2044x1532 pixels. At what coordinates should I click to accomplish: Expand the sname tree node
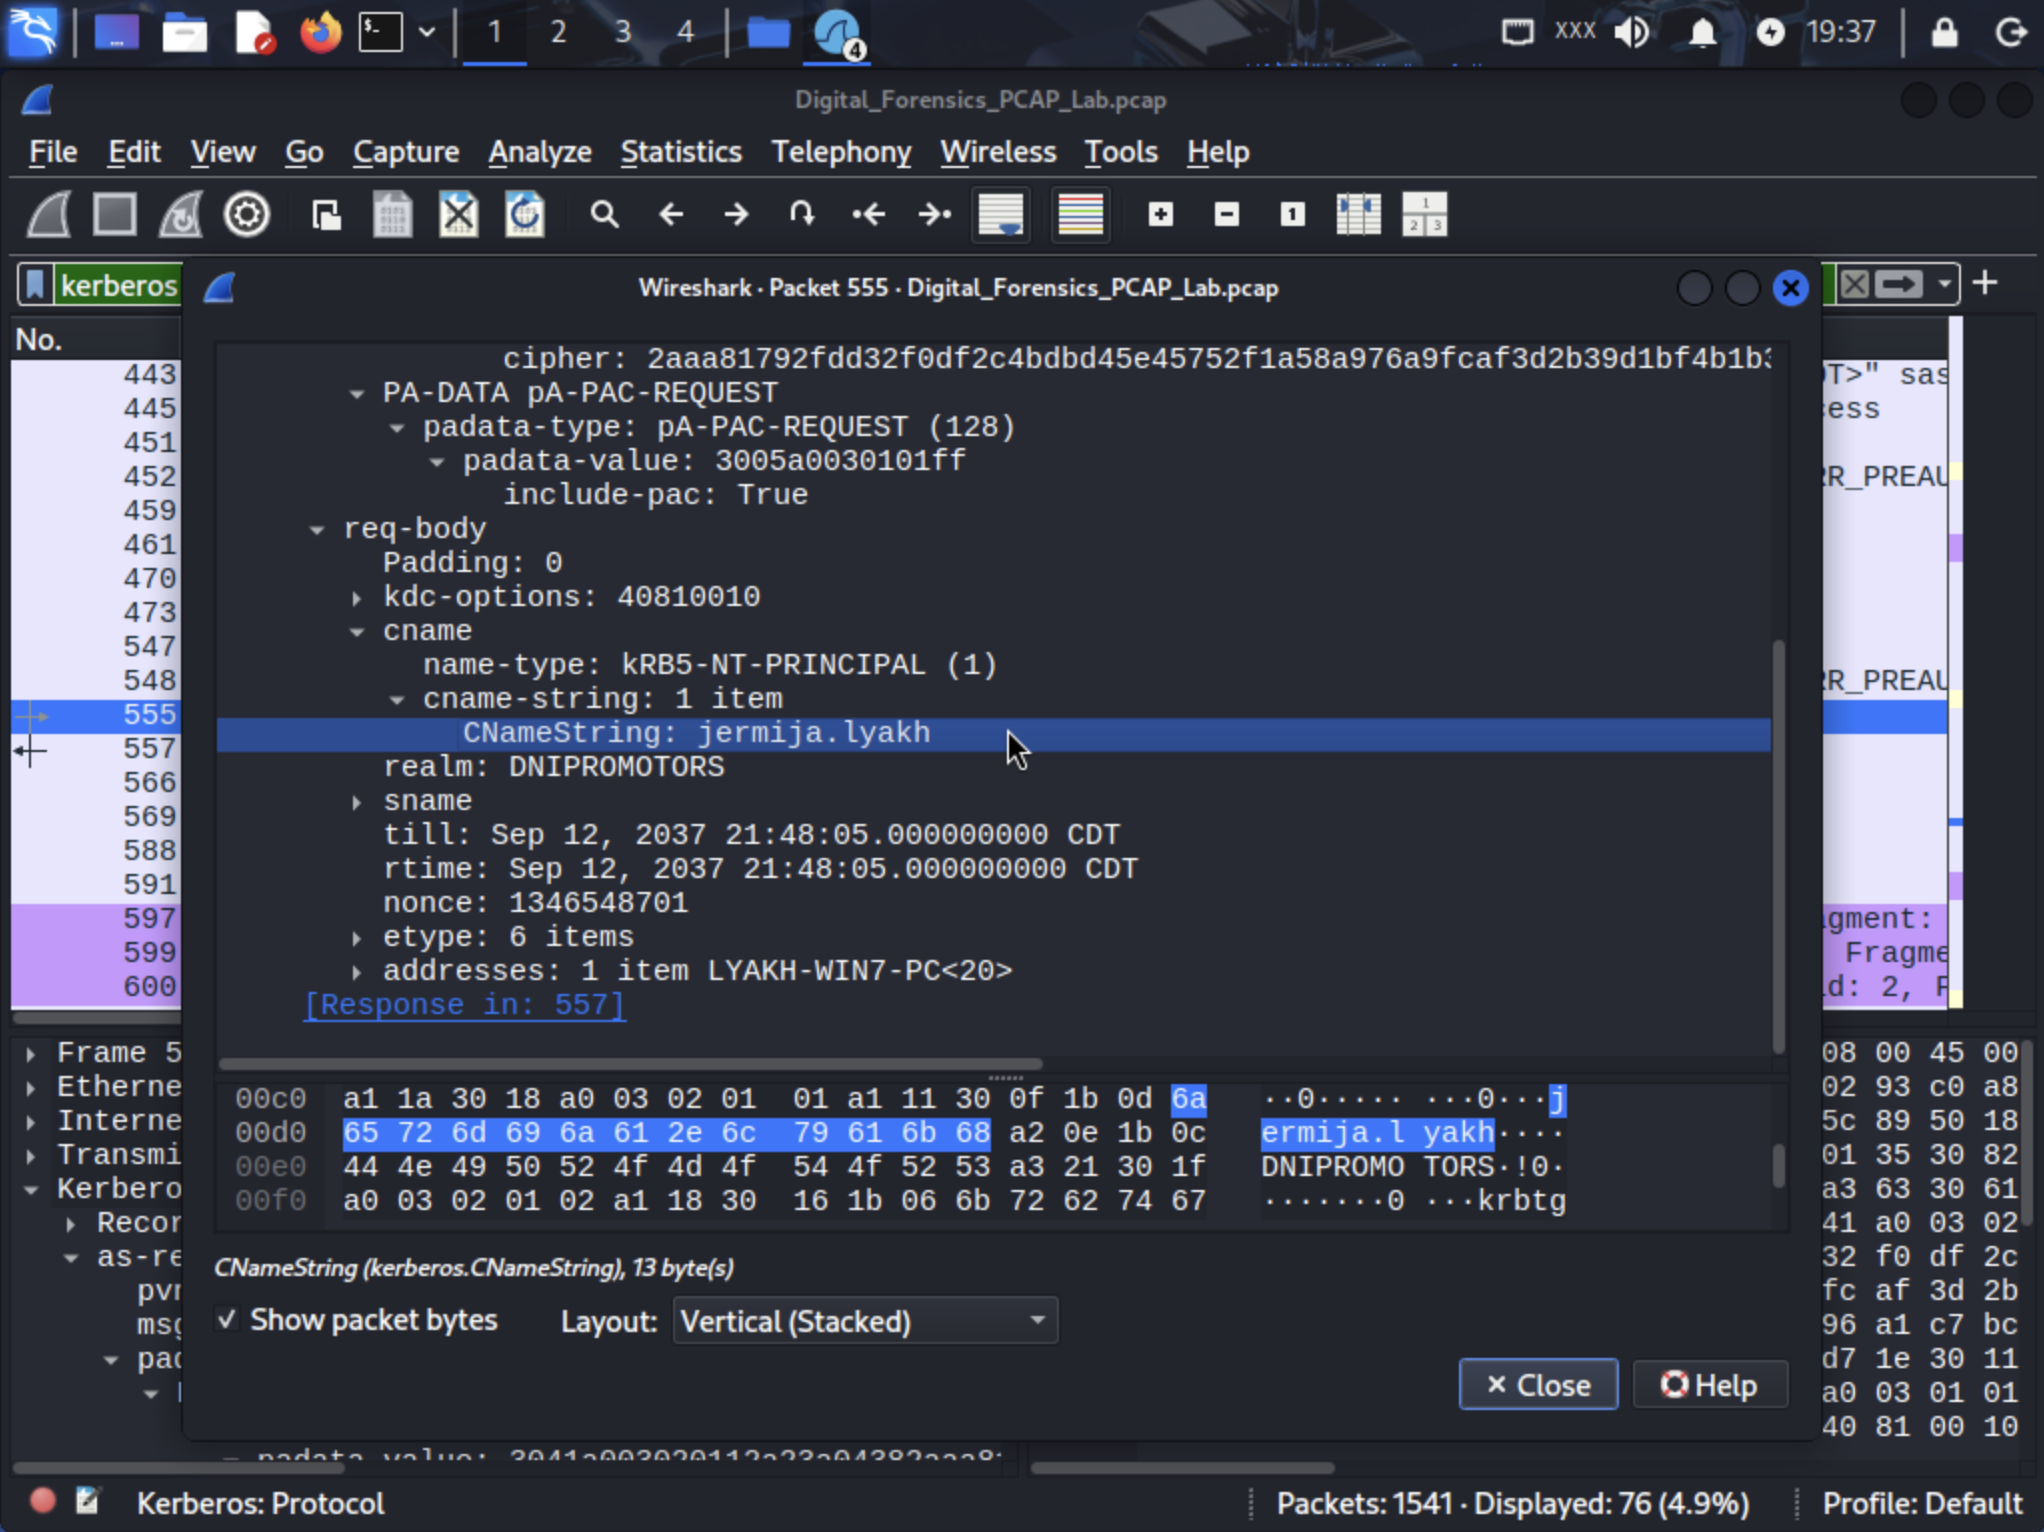click(x=357, y=801)
